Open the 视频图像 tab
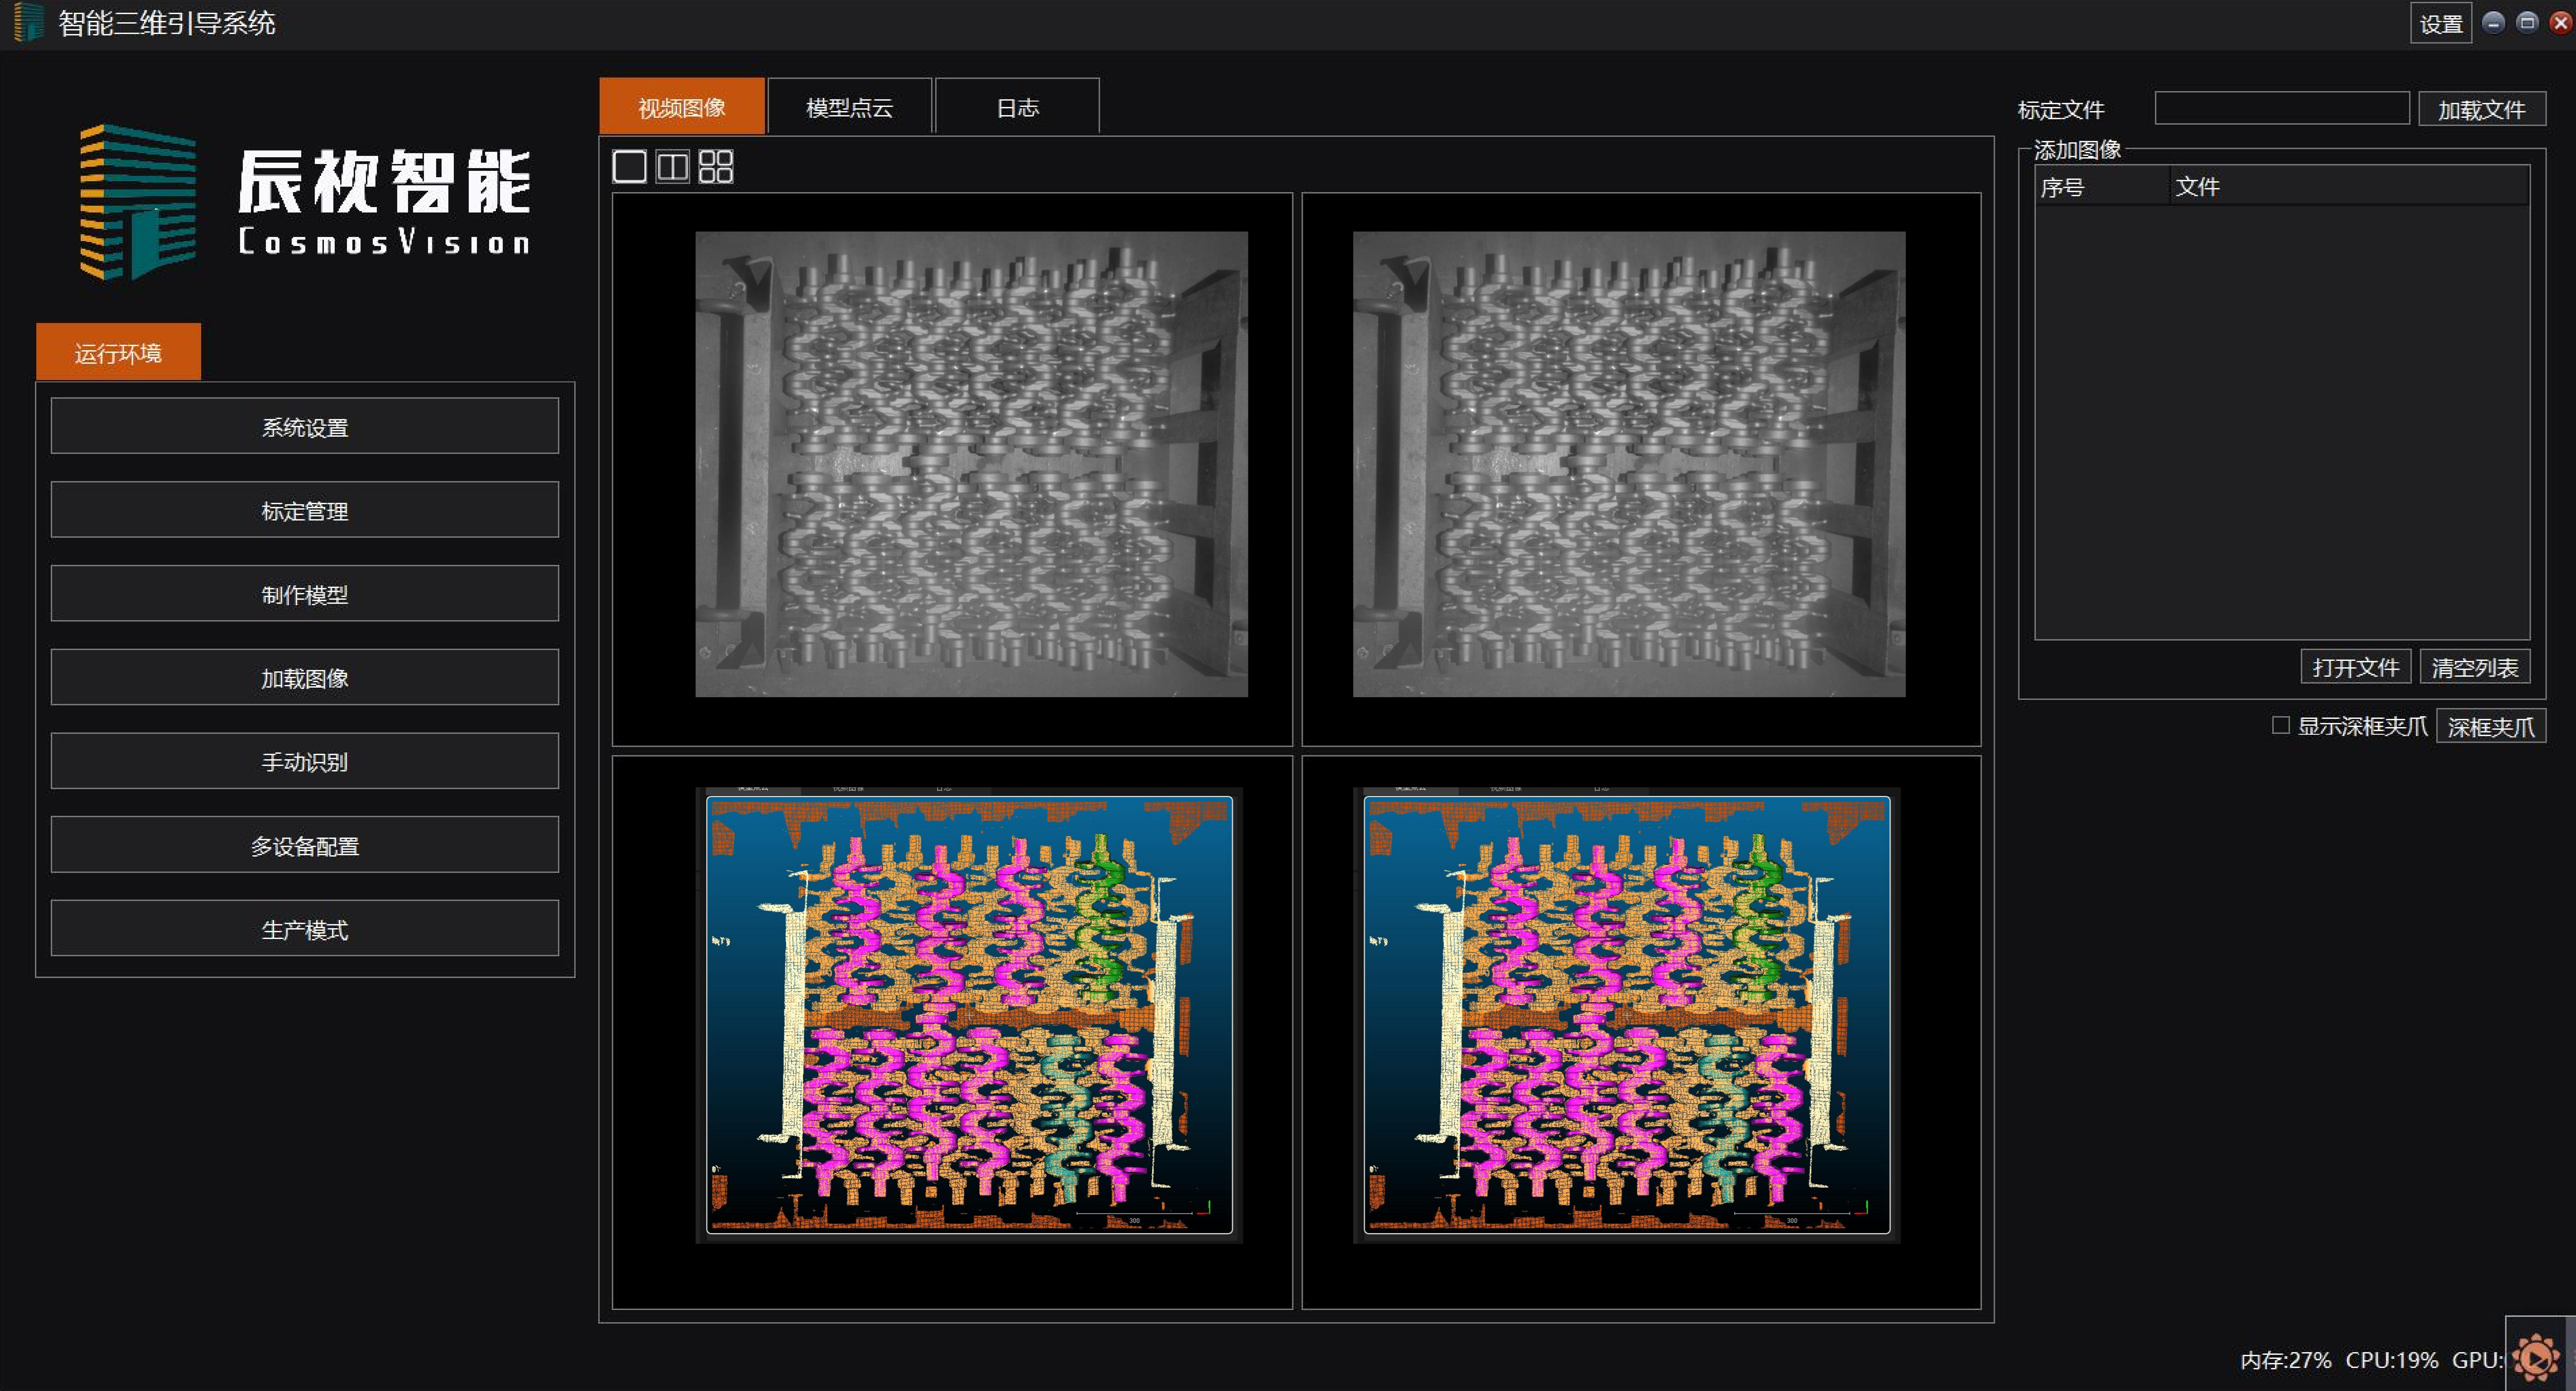The width and height of the screenshot is (2576, 1391). pos(682,106)
